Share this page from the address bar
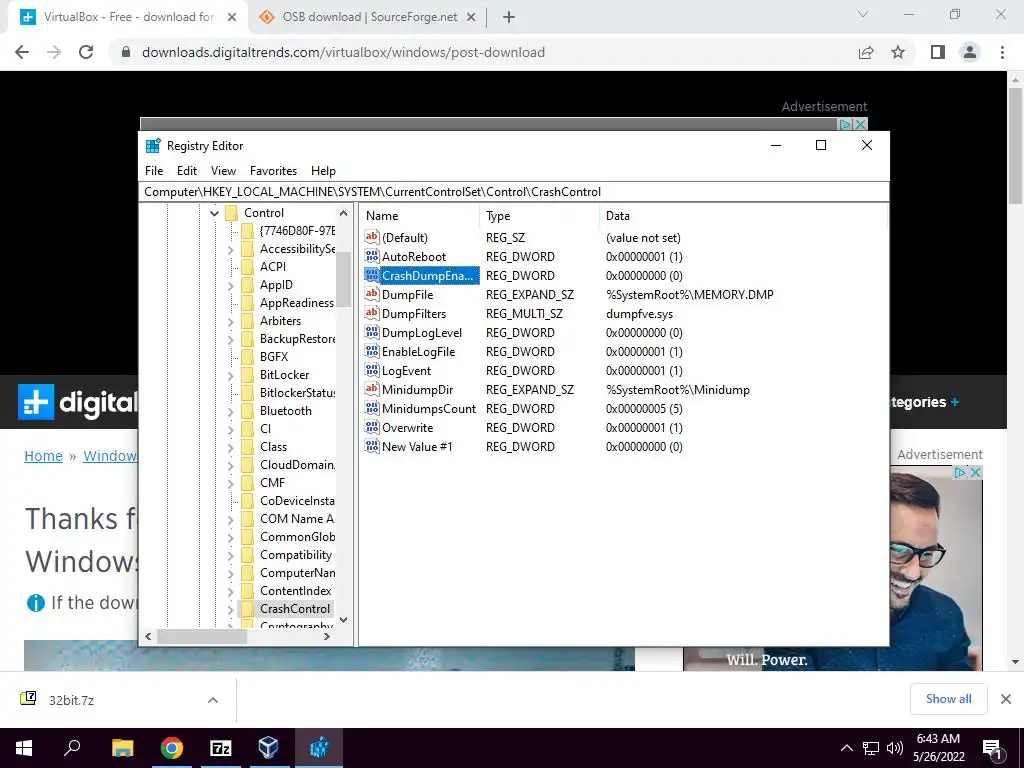The image size is (1024, 768). tap(866, 52)
